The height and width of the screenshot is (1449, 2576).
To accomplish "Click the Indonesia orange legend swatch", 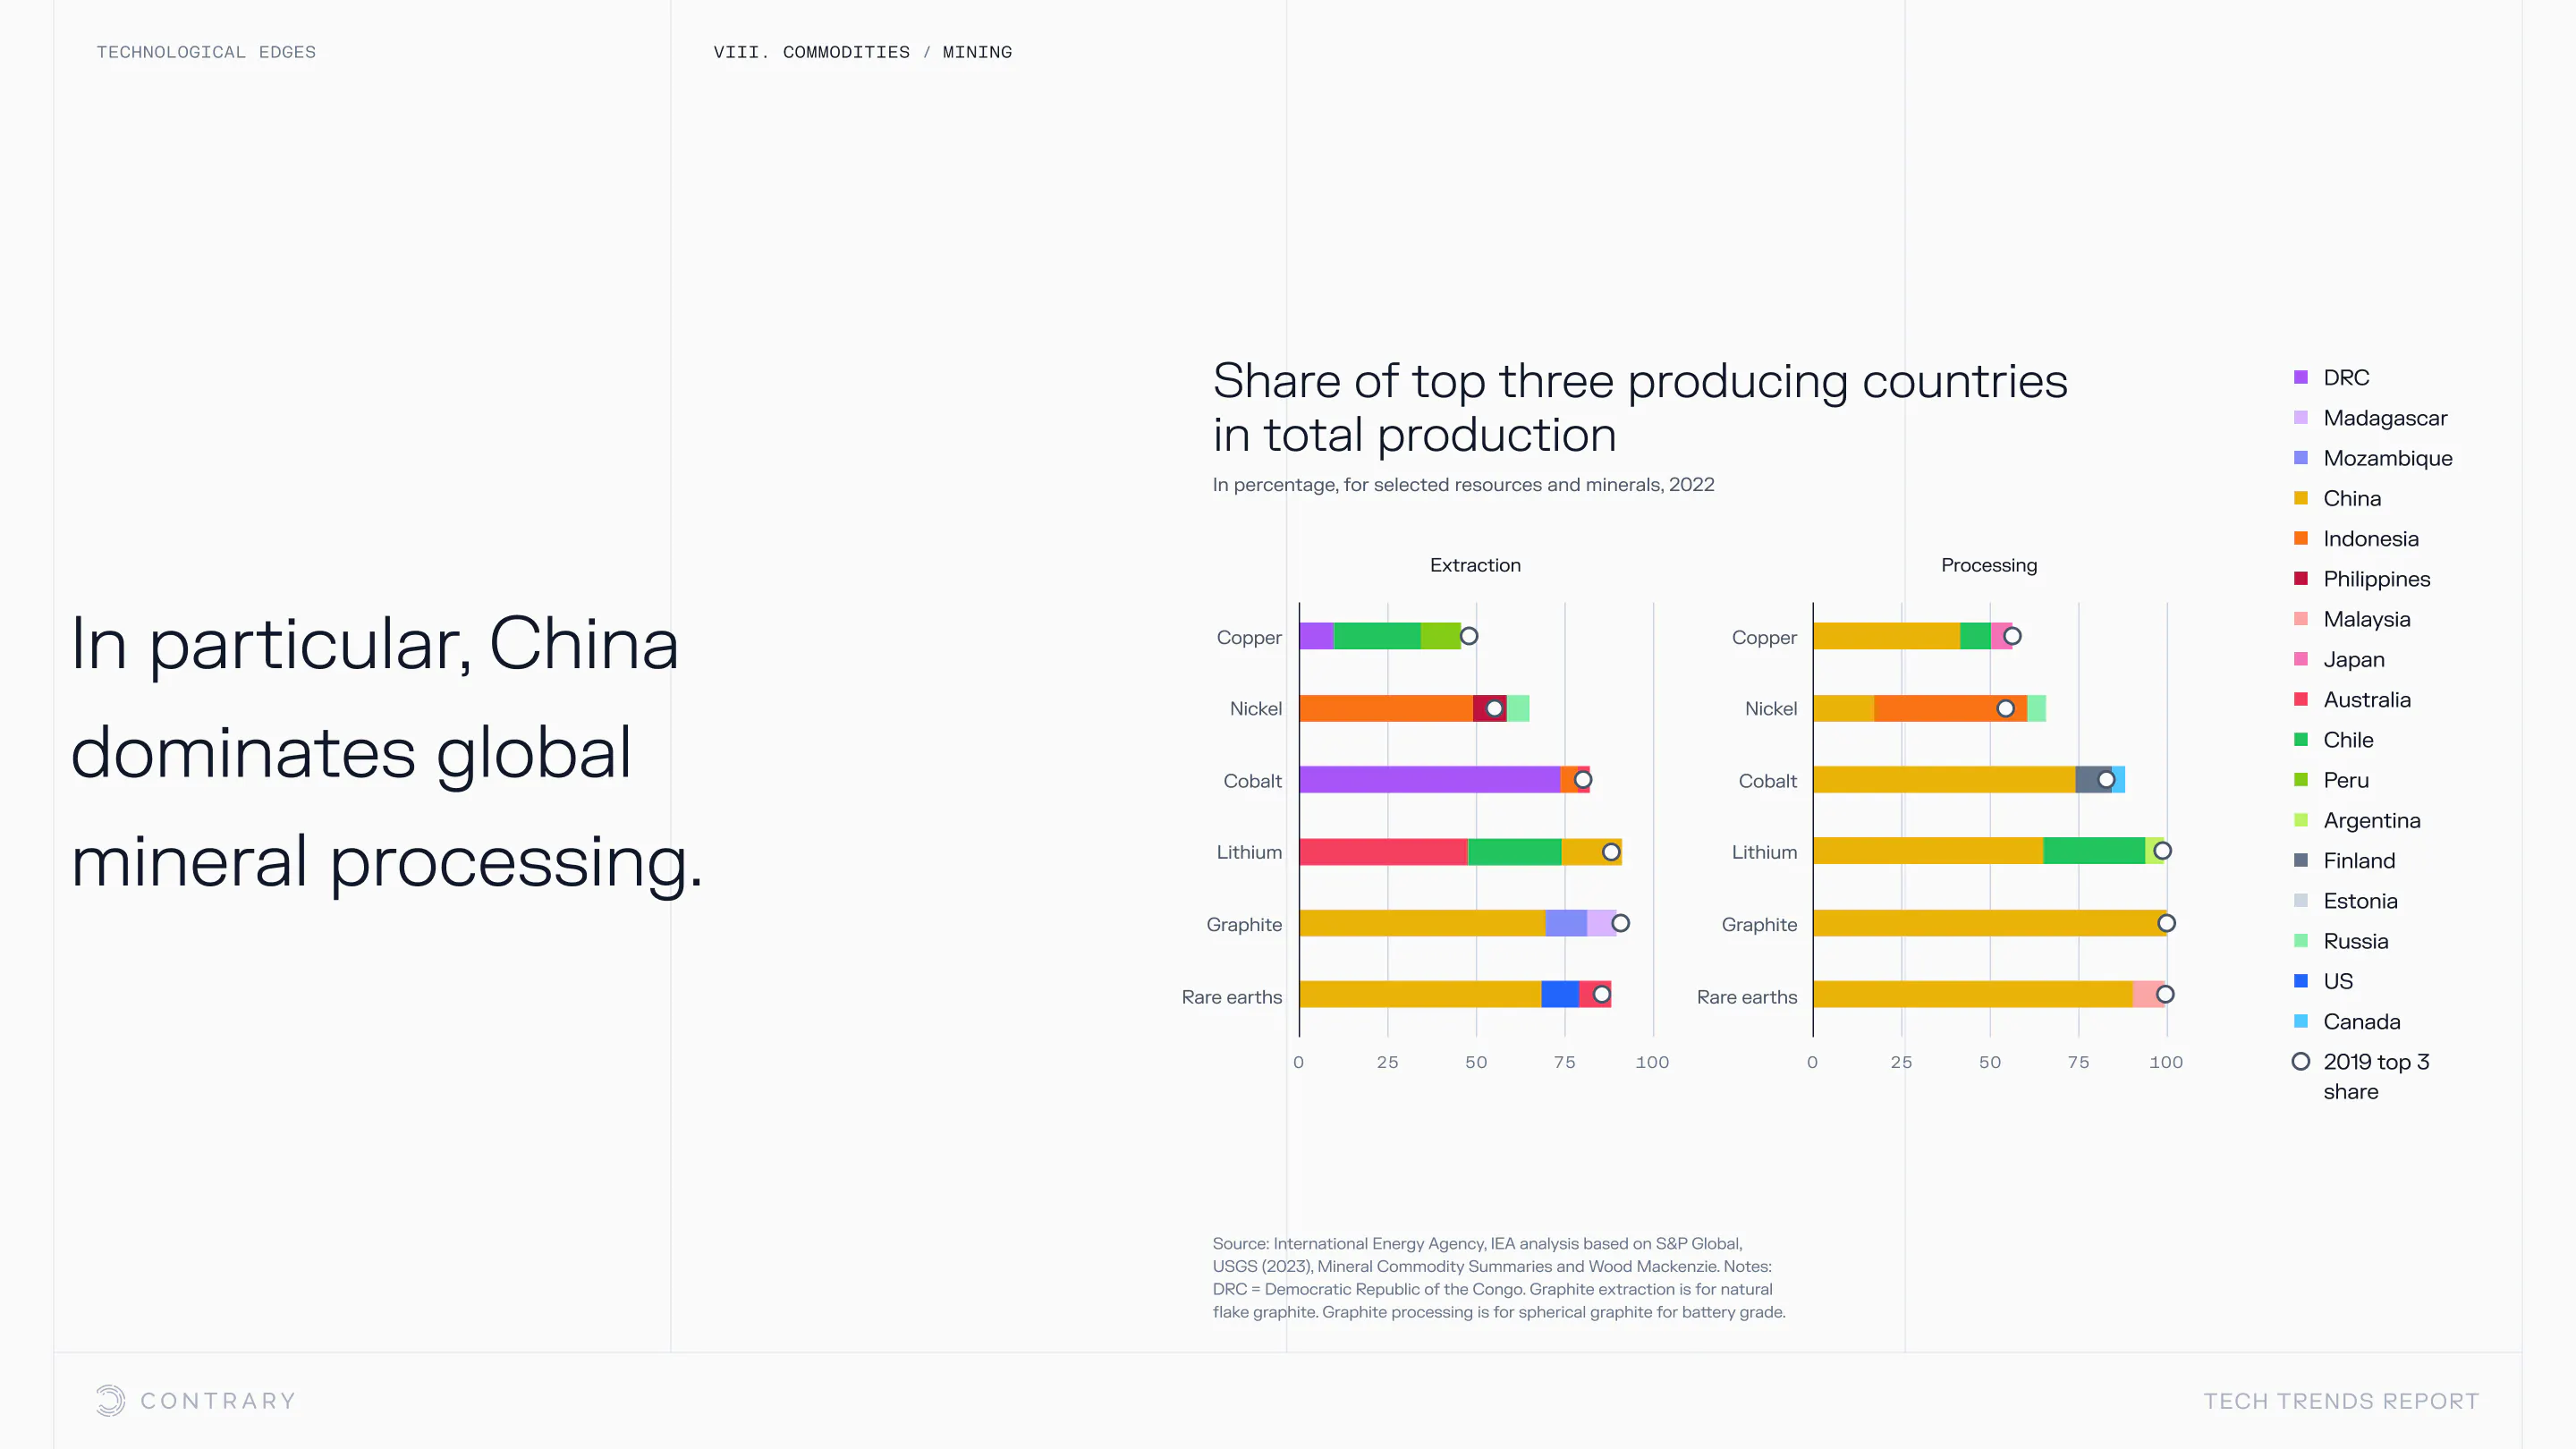I will point(2301,538).
